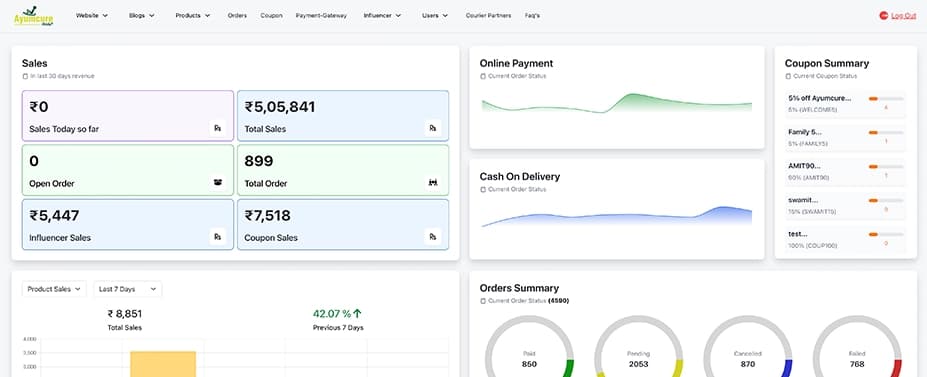Expand the Blogs menu
The image size is (927, 377).
(x=142, y=15)
